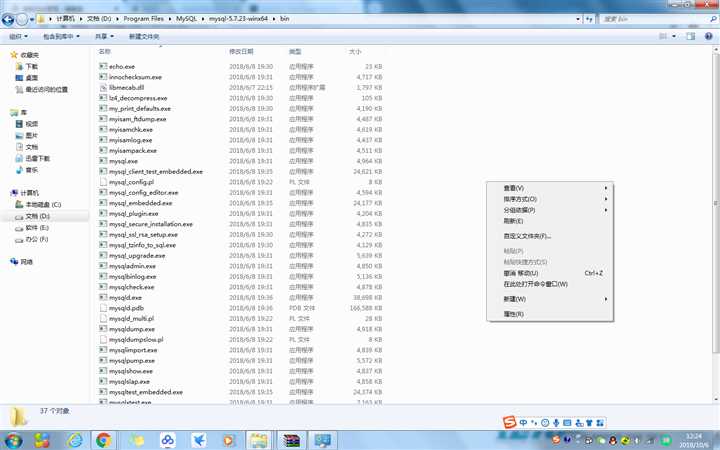Viewport: 720px width, 450px height.
Task: Launch Google Chrome from taskbar
Action: [x=104, y=441]
